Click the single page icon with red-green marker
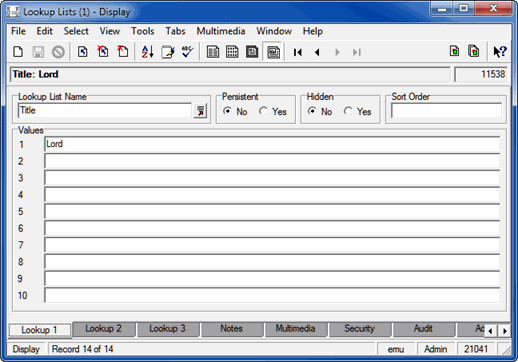The width and height of the screenshot is (518, 362). point(454,51)
